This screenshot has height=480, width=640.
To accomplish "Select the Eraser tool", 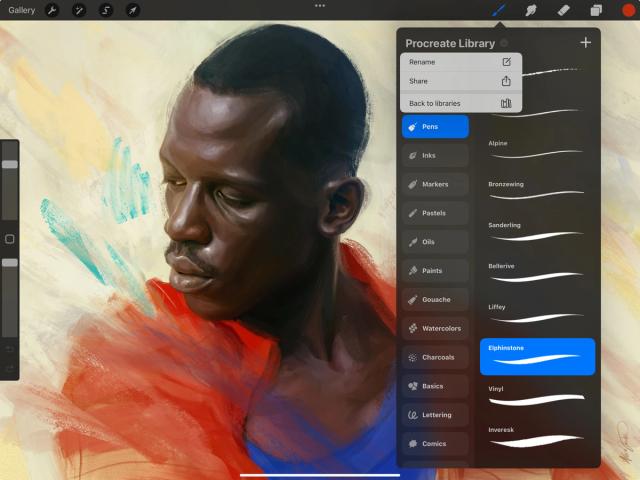I will point(563,10).
